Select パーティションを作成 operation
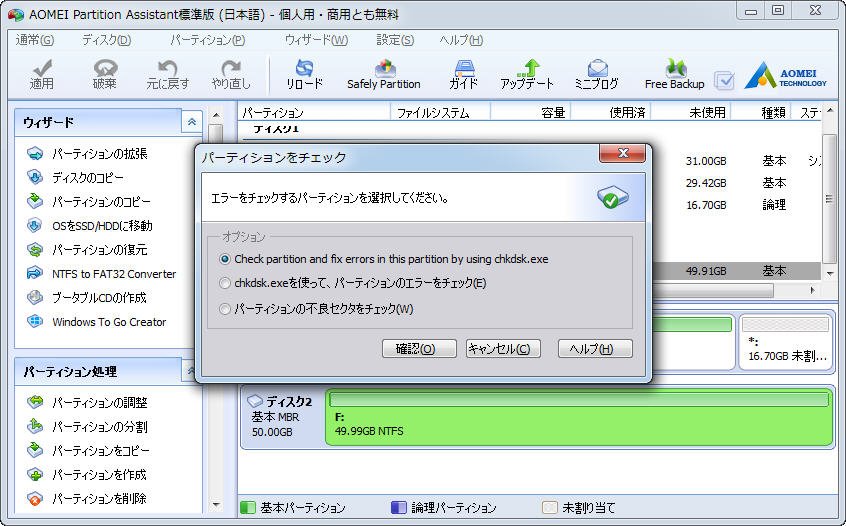 (86, 475)
